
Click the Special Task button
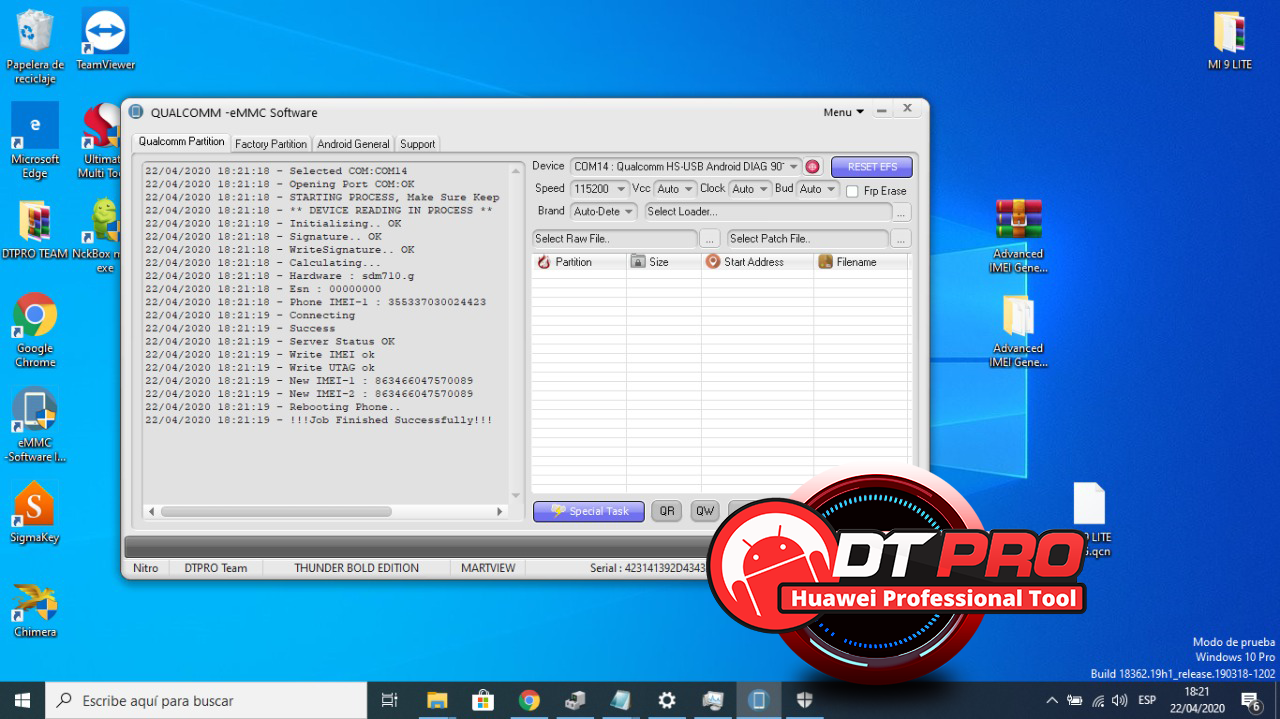pyautogui.click(x=588, y=511)
